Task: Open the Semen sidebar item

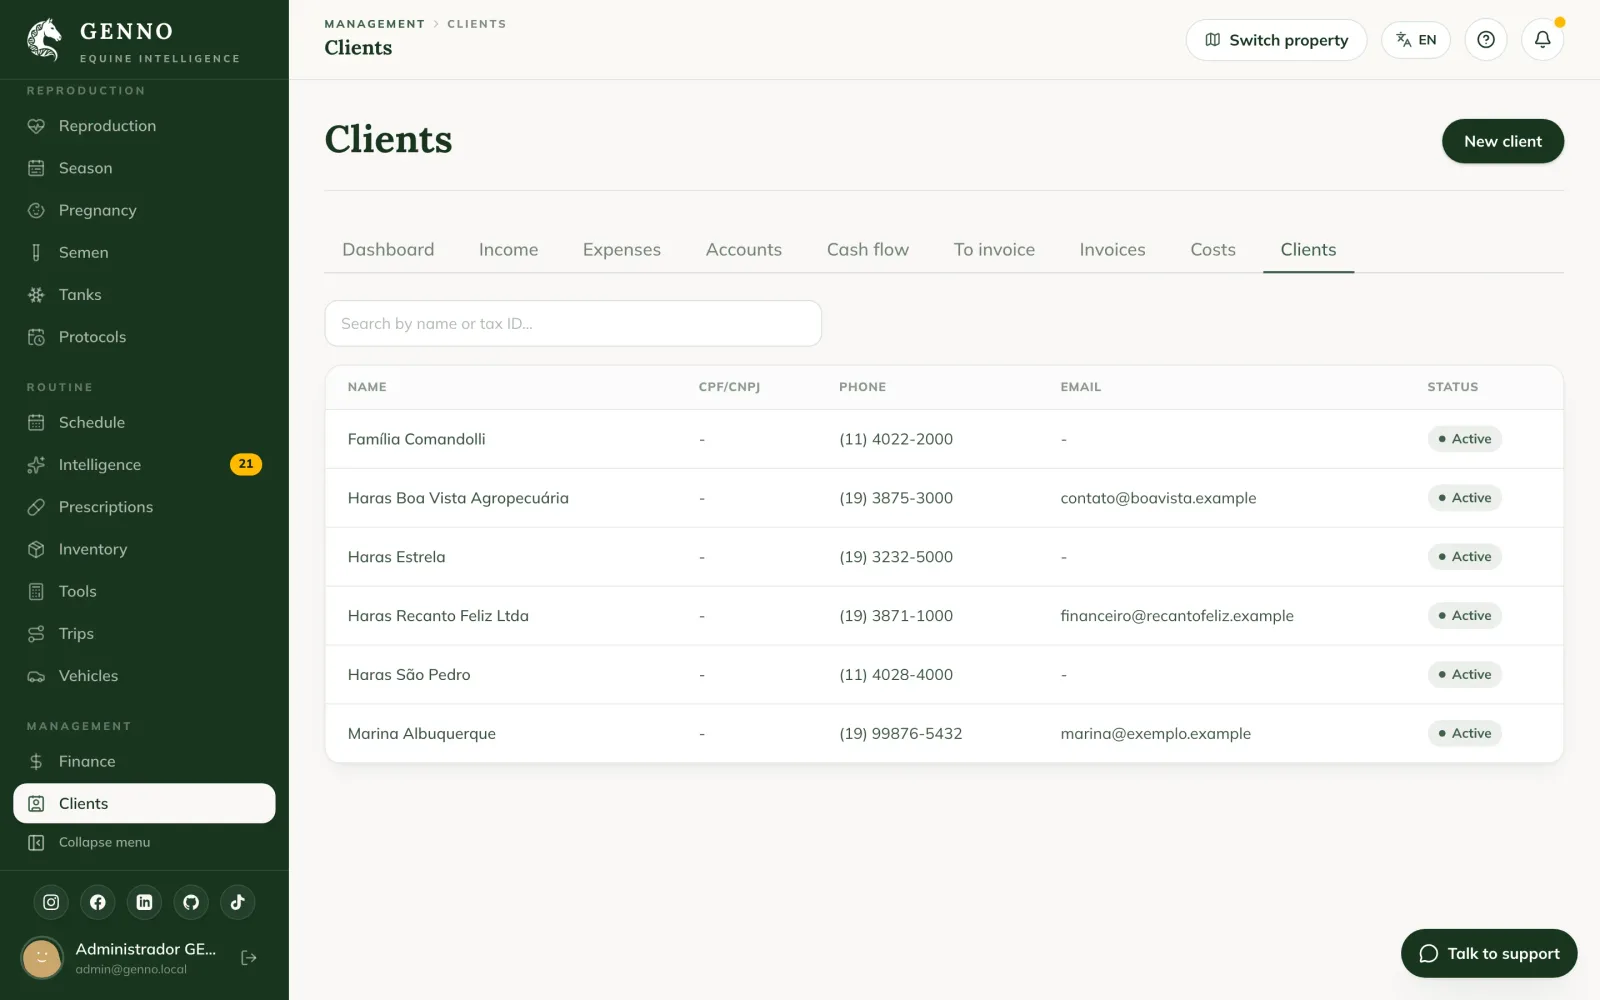Action: pyautogui.click(x=144, y=252)
